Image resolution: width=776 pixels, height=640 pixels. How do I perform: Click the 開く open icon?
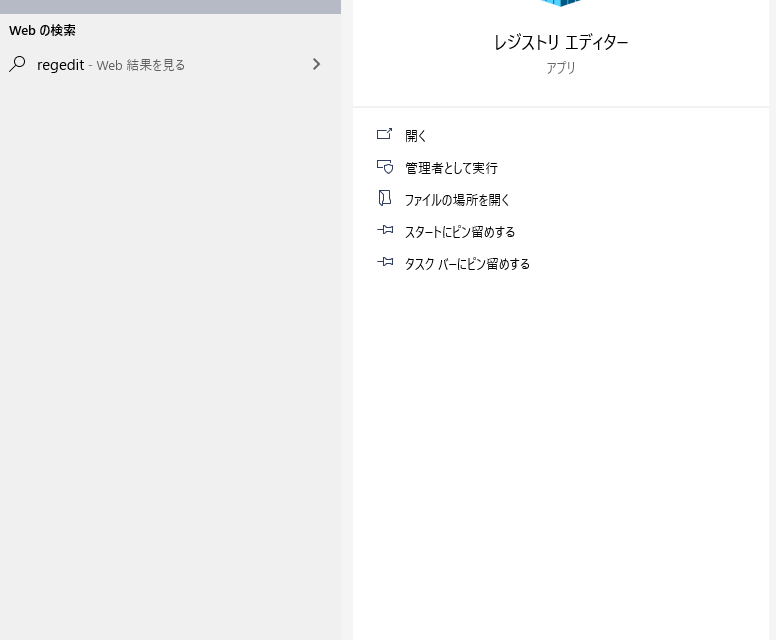click(385, 134)
